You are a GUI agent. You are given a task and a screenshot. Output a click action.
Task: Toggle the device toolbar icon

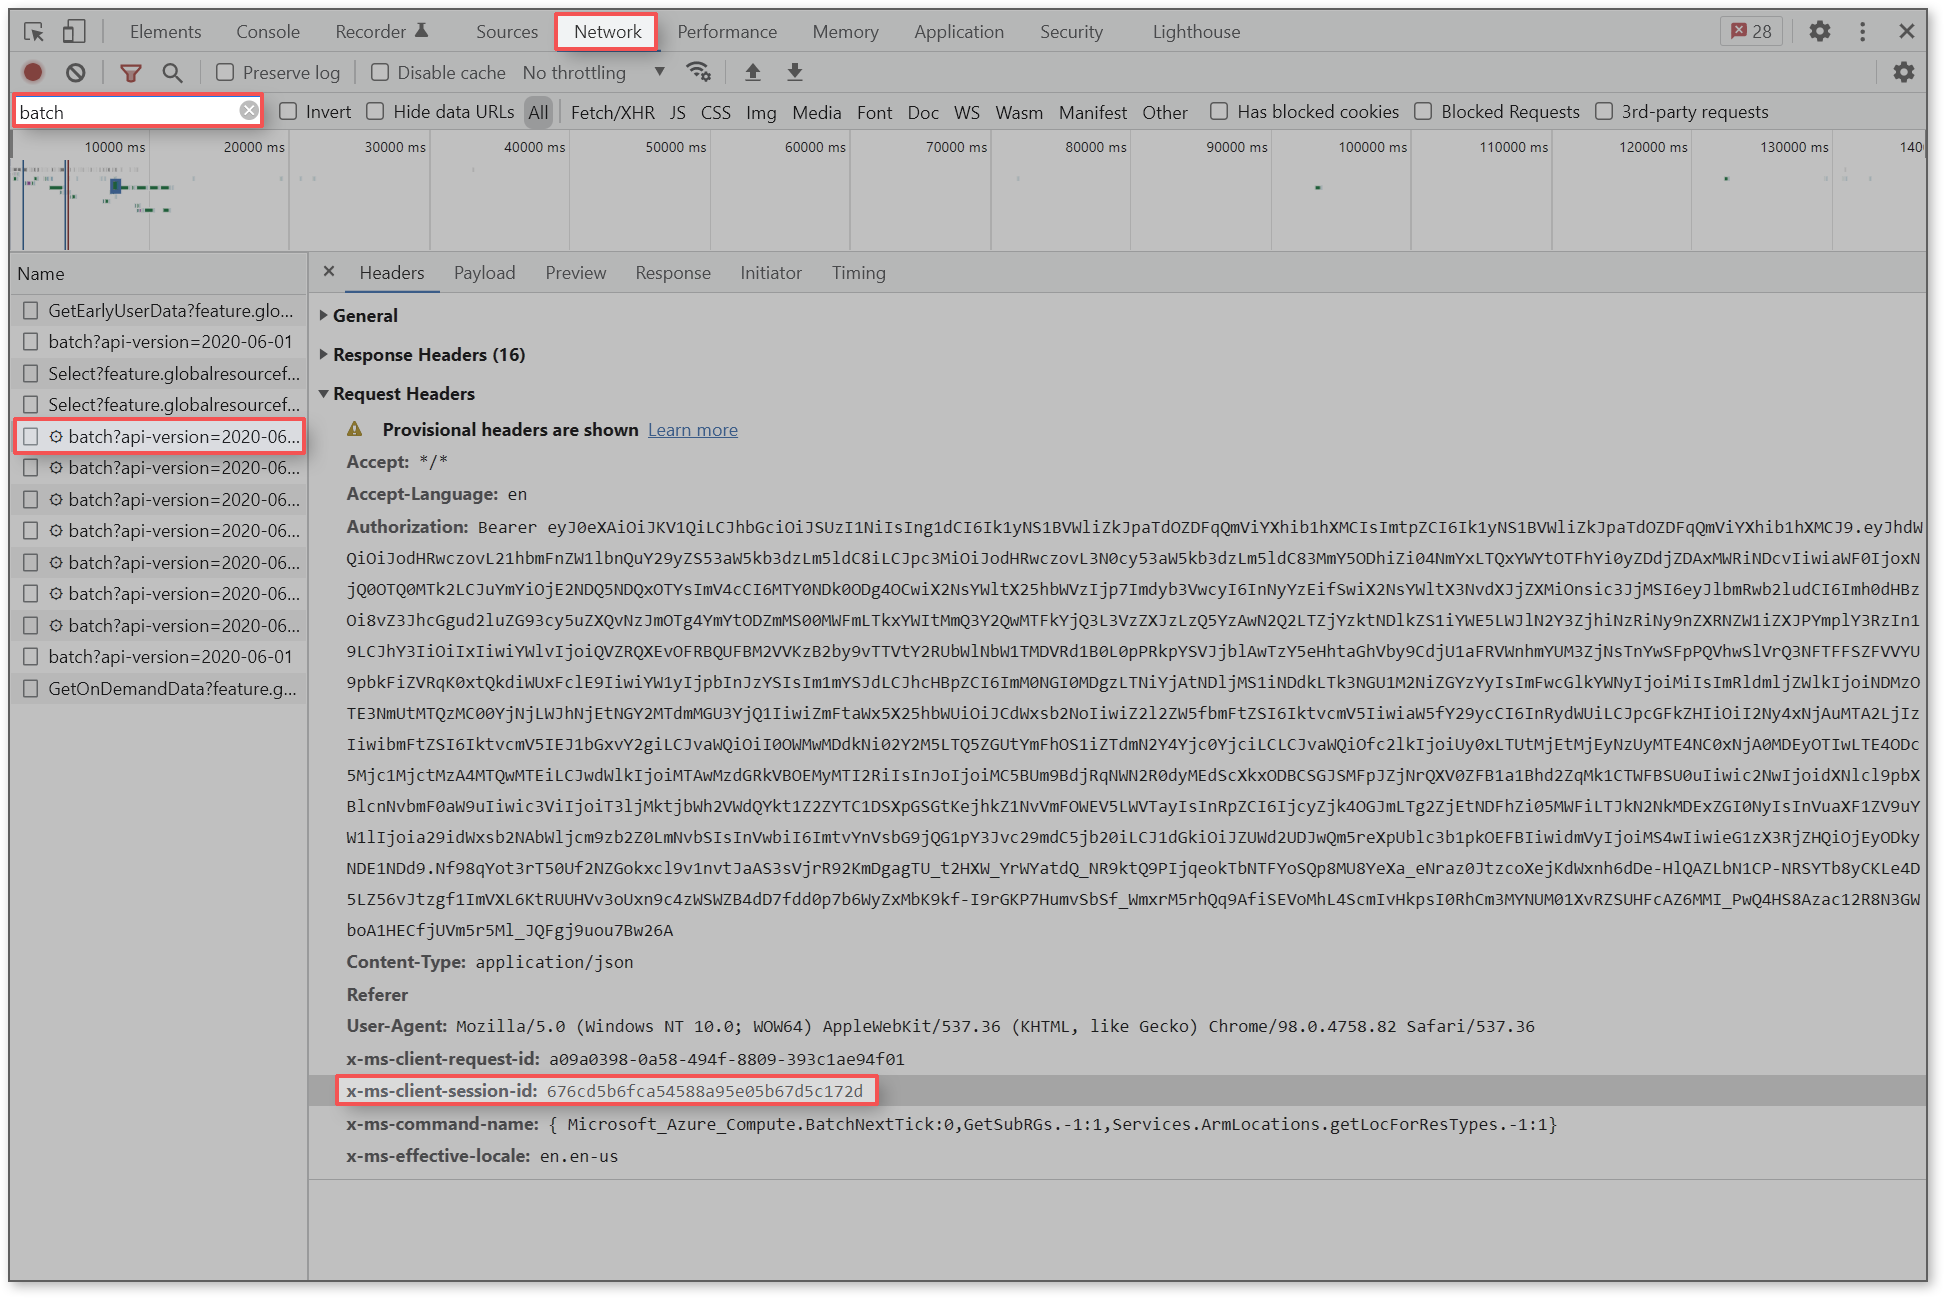[x=74, y=31]
